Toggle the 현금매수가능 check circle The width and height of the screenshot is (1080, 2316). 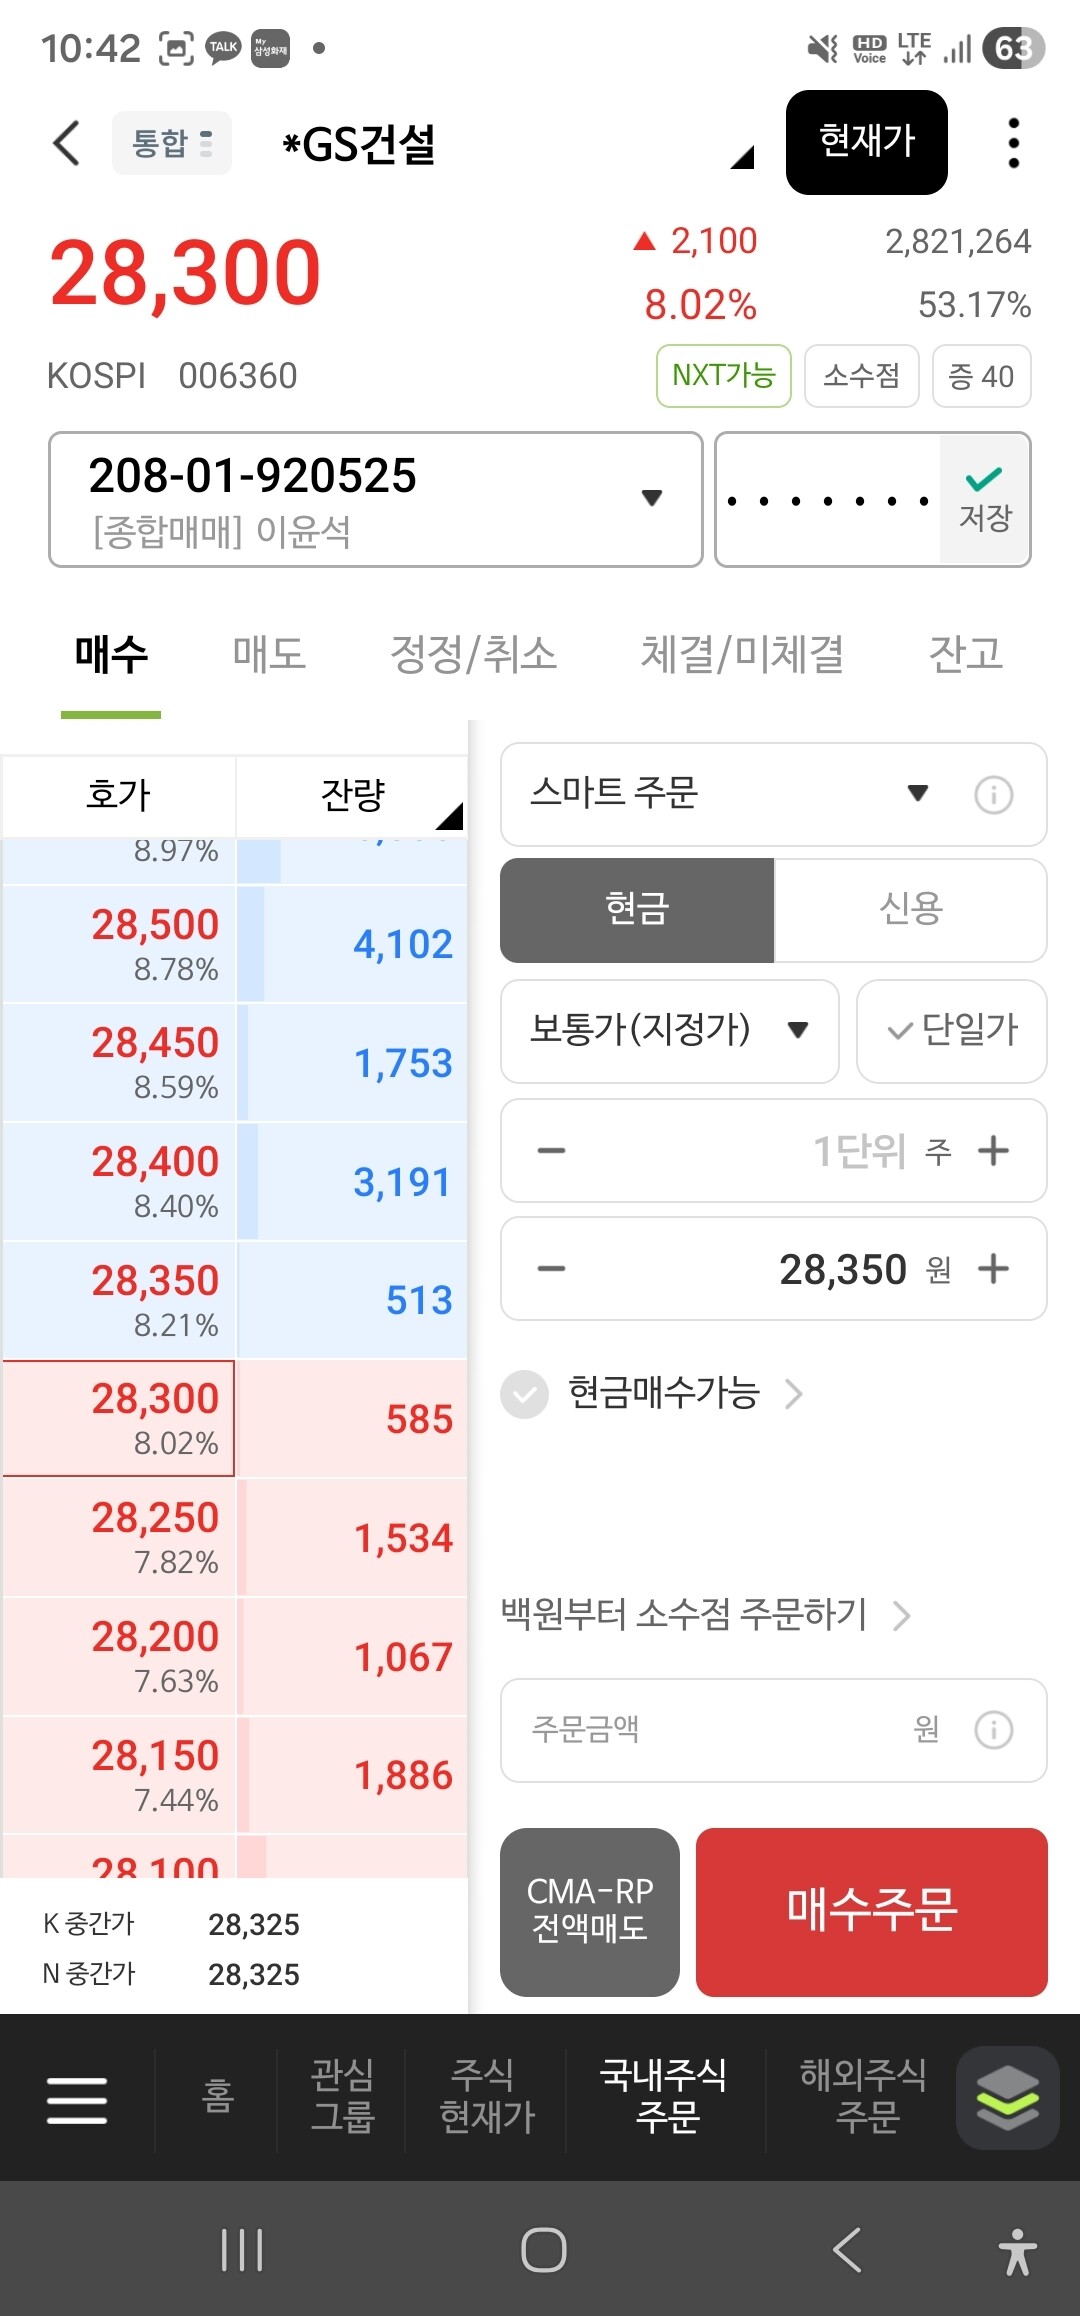[x=525, y=1394]
